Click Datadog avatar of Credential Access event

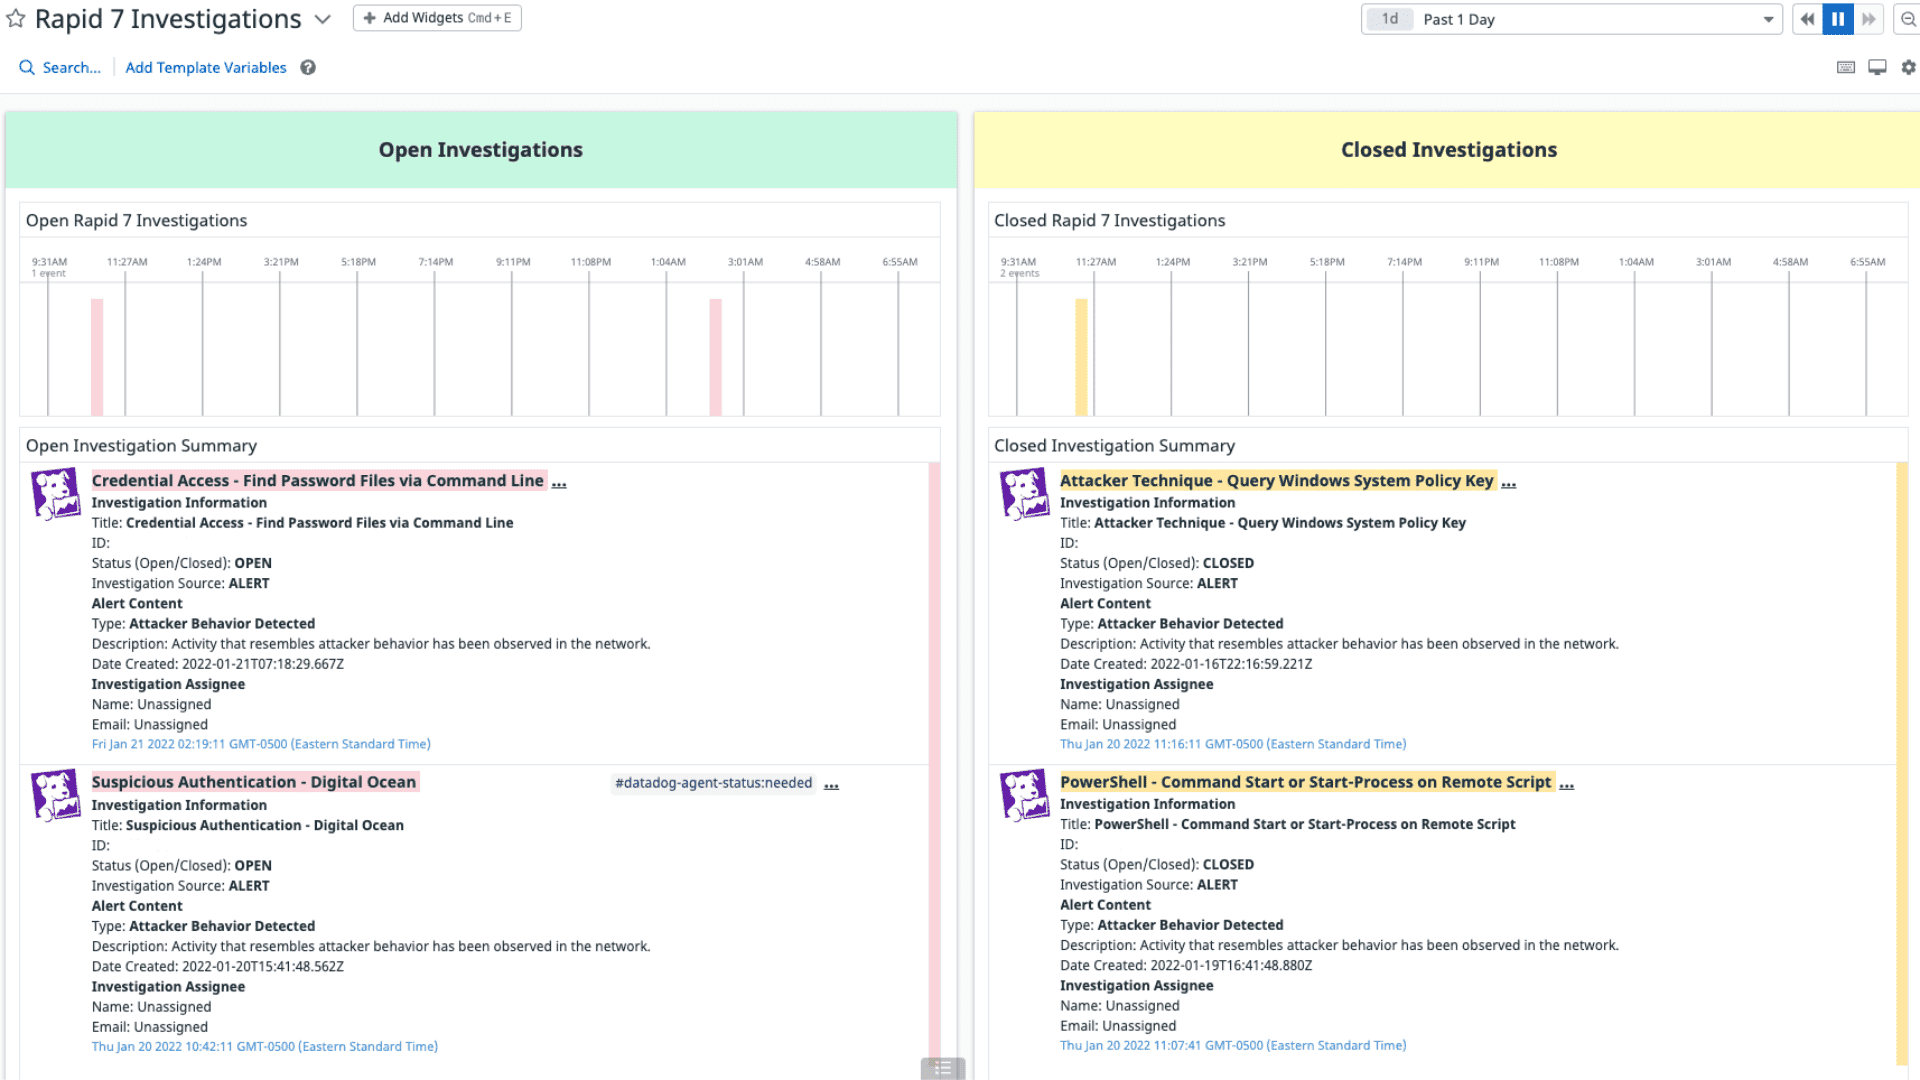(x=55, y=494)
